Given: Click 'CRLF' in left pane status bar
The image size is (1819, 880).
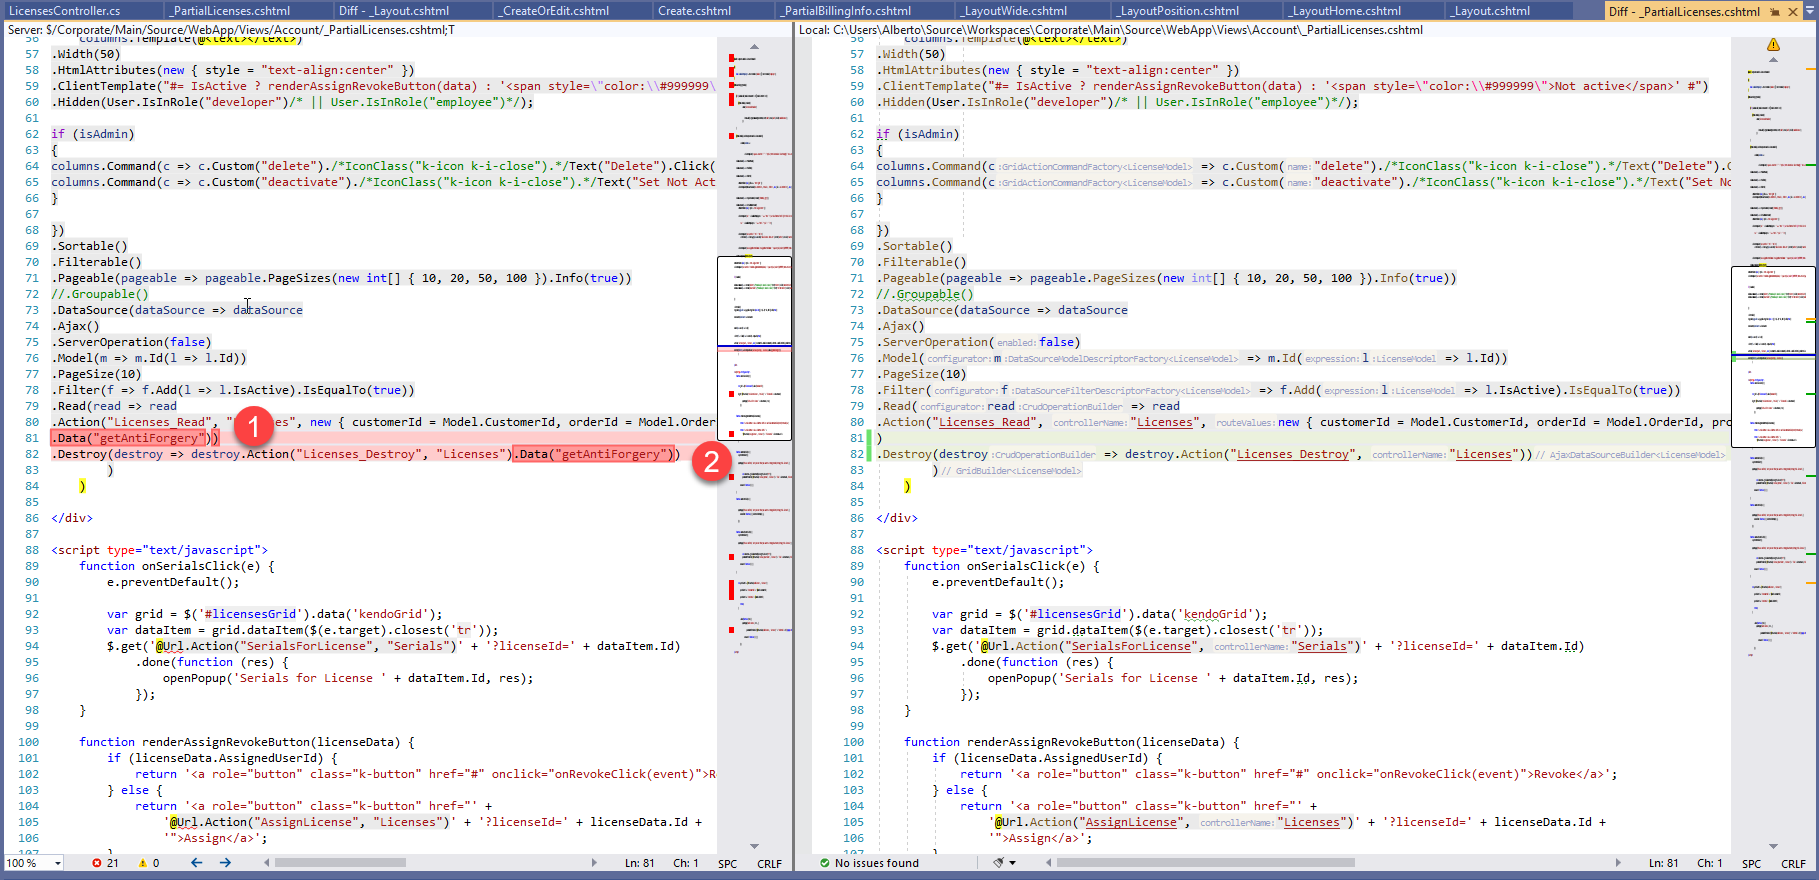Looking at the screenshot, I should 770,863.
